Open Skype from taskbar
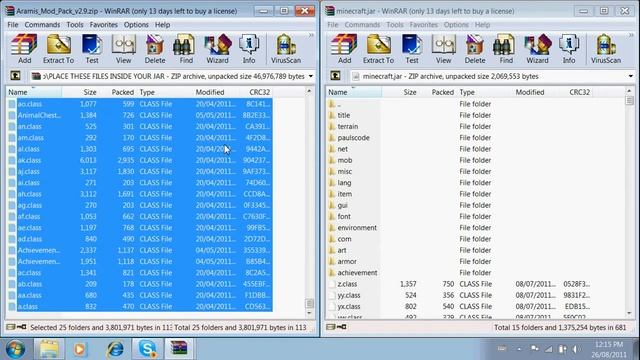The image size is (640, 360). [148, 349]
